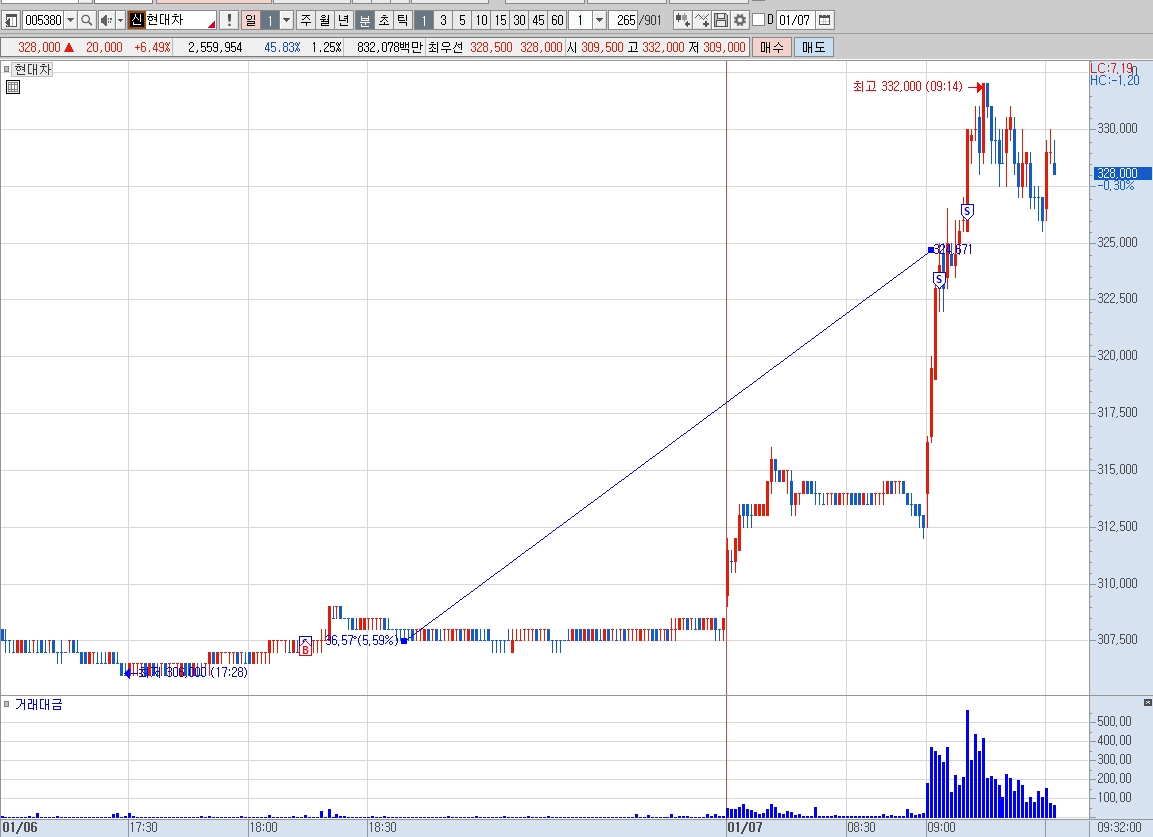The width and height of the screenshot is (1153, 837).
Task: Select the 30-minute interval button
Action: 520,20
